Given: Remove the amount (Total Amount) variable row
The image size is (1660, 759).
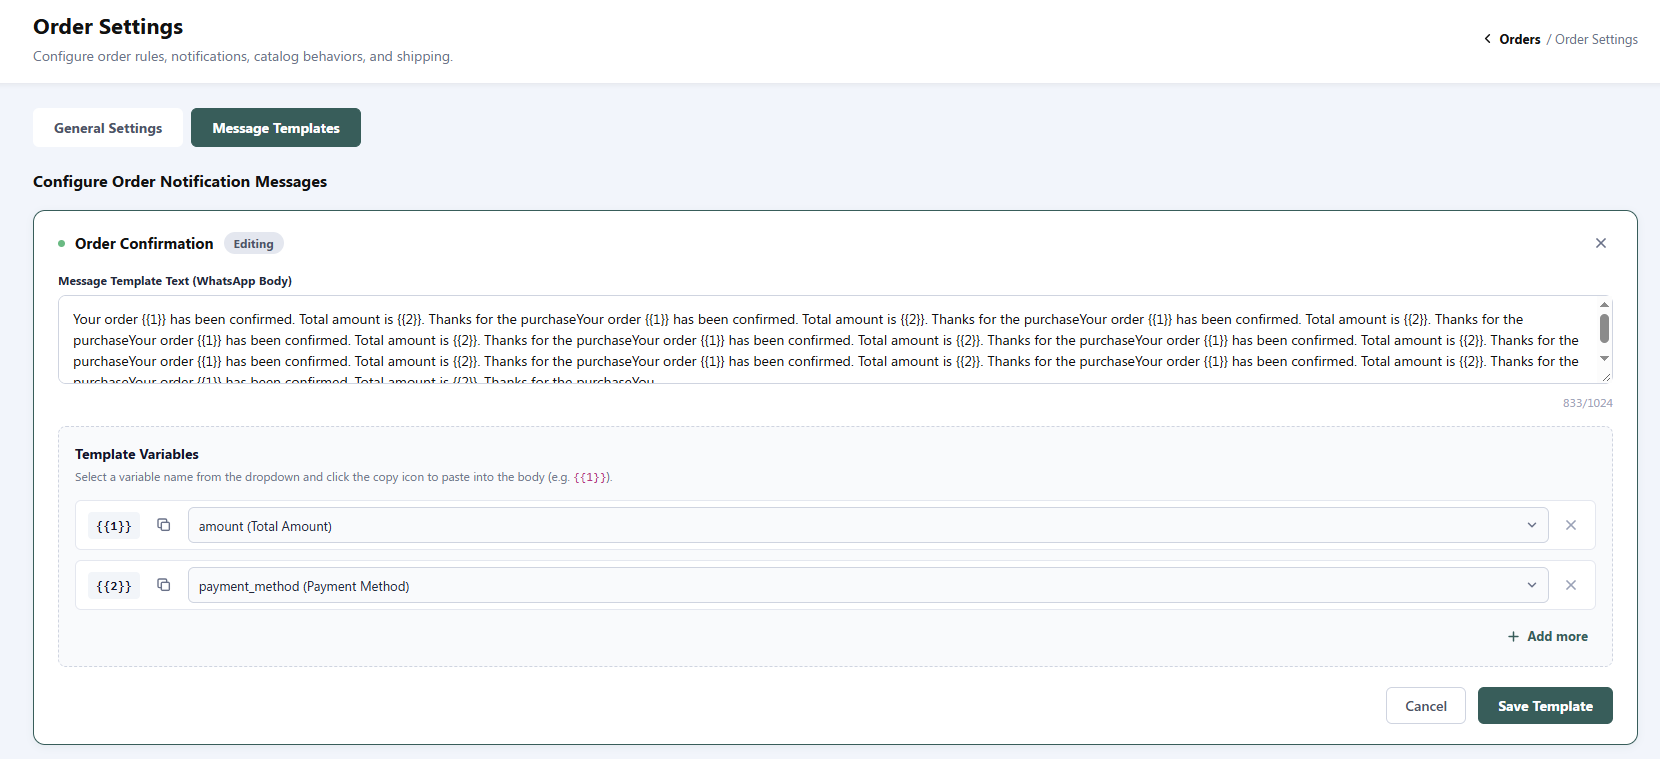Looking at the screenshot, I should click(x=1571, y=525).
